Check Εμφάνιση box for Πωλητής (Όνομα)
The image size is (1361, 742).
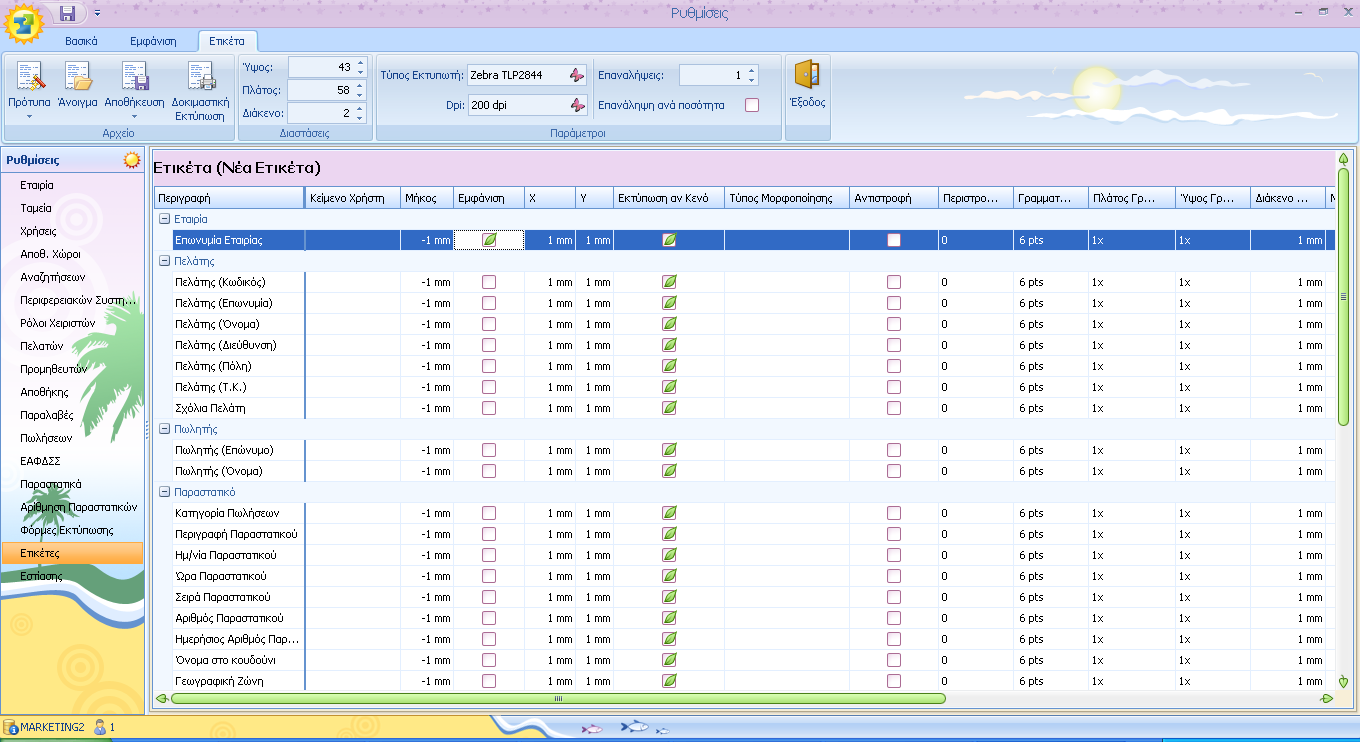tap(489, 471)
